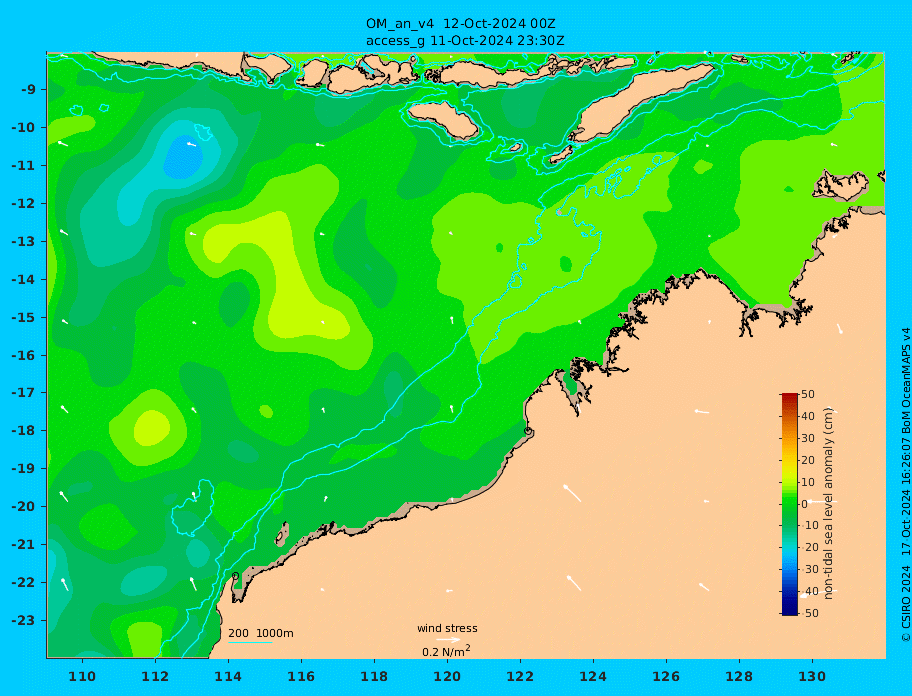Click the latitude label "-20" on the vertical axis
This screenshot has height=696, width=912.
(x=24, y=506)
